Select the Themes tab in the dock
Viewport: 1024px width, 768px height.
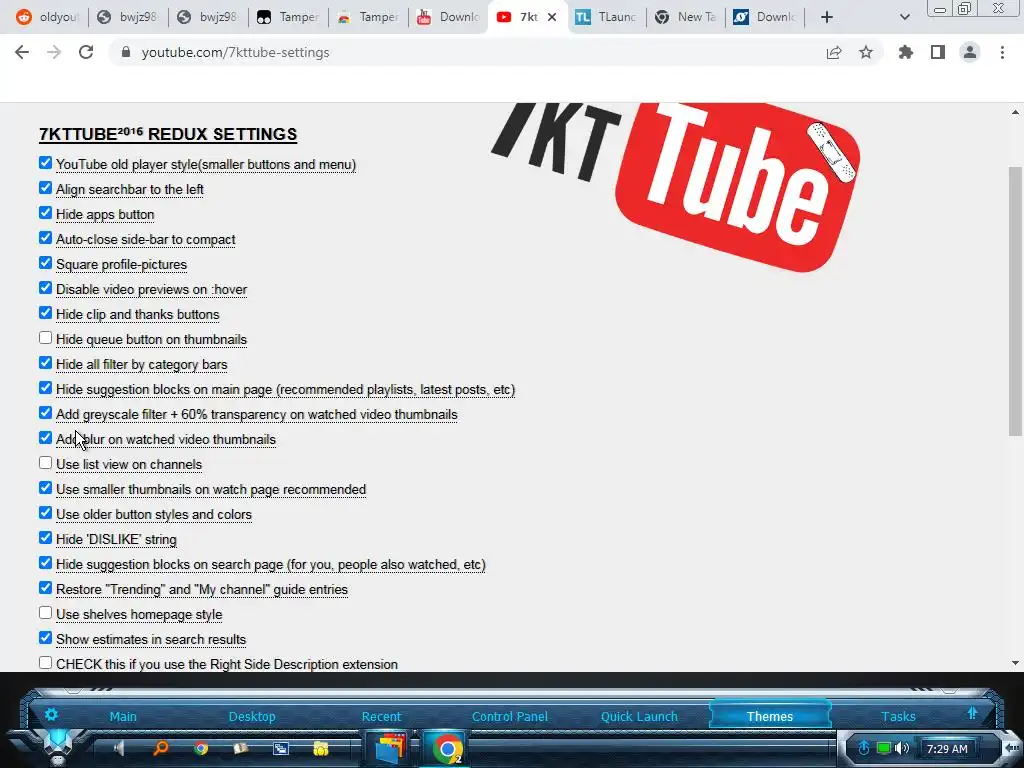tap(770, 716)
